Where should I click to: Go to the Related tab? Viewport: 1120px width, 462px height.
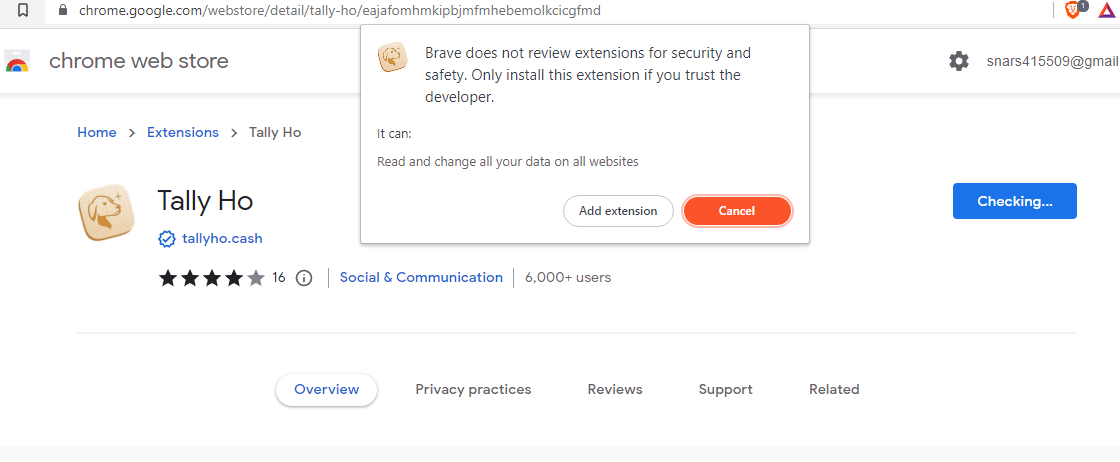(834, 390)
